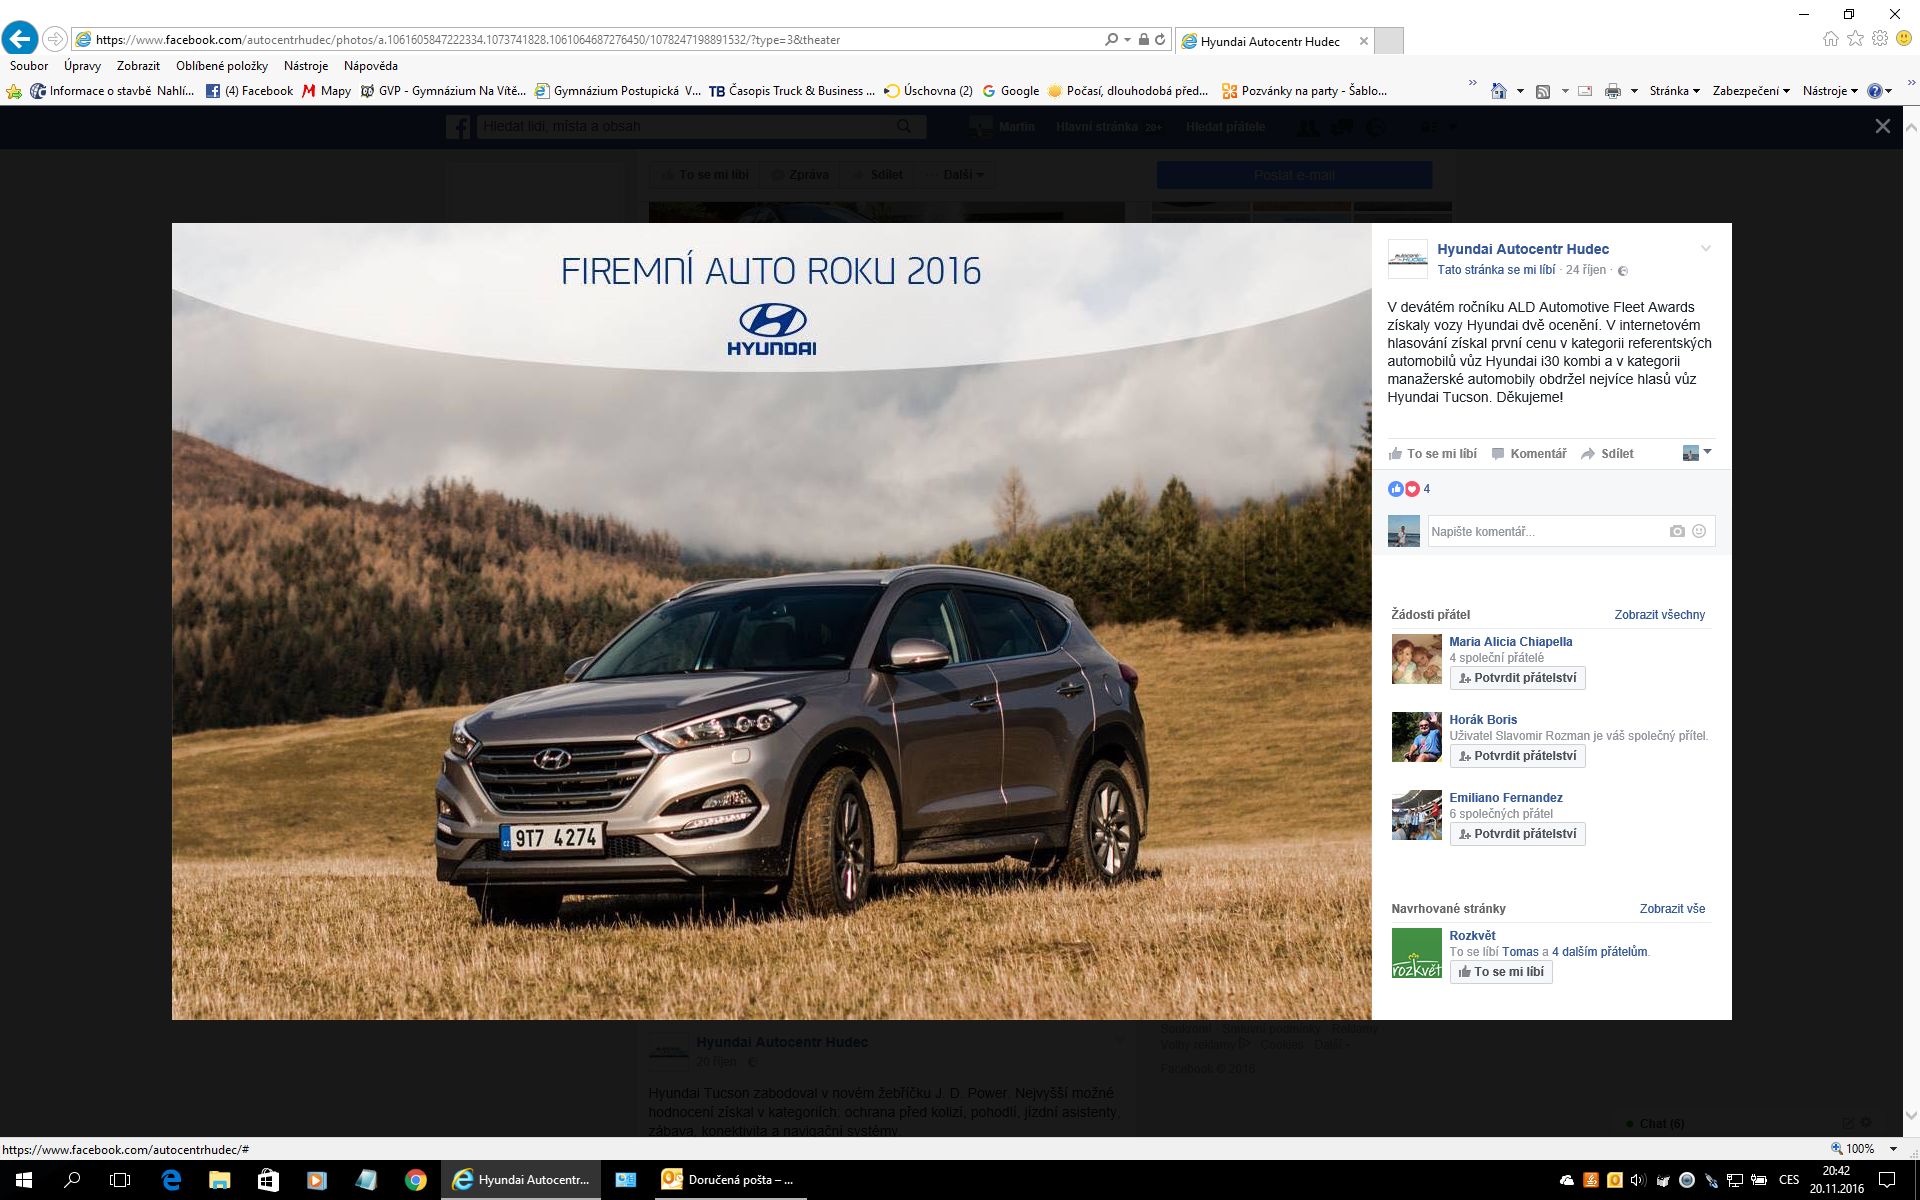
Task: Click the Print icon in command bar
Action: click(x=1613, y=91)
